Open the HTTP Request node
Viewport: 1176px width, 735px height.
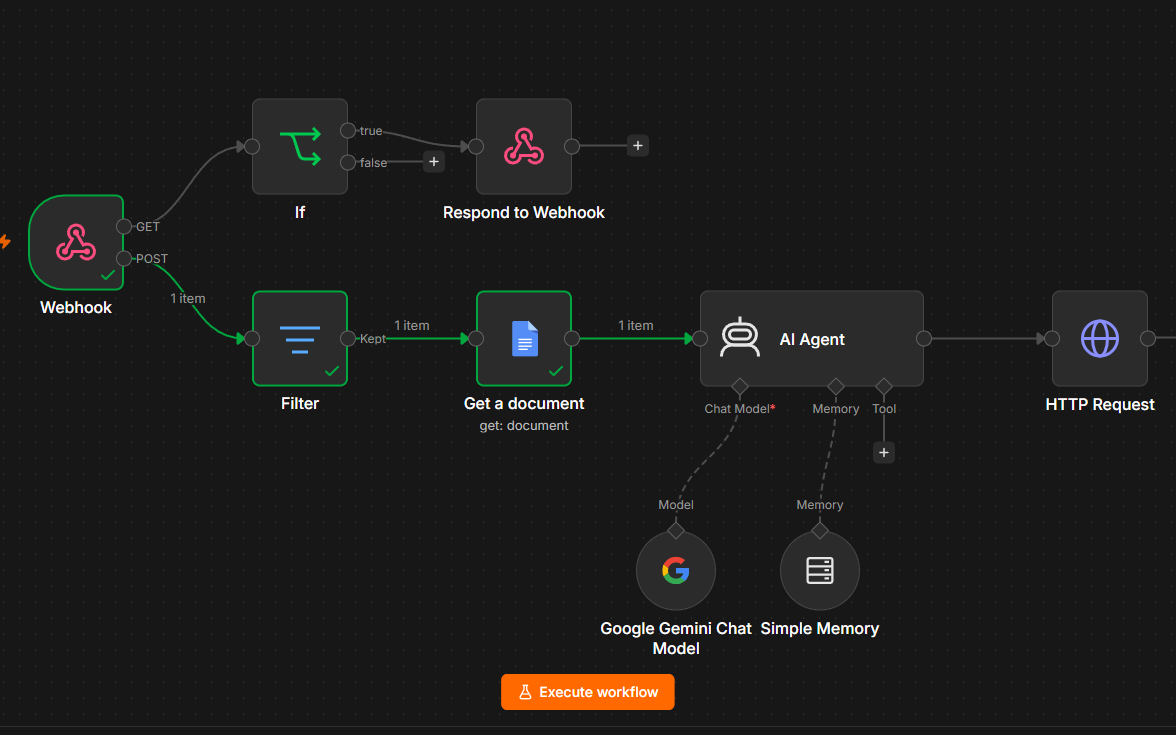1100,338
